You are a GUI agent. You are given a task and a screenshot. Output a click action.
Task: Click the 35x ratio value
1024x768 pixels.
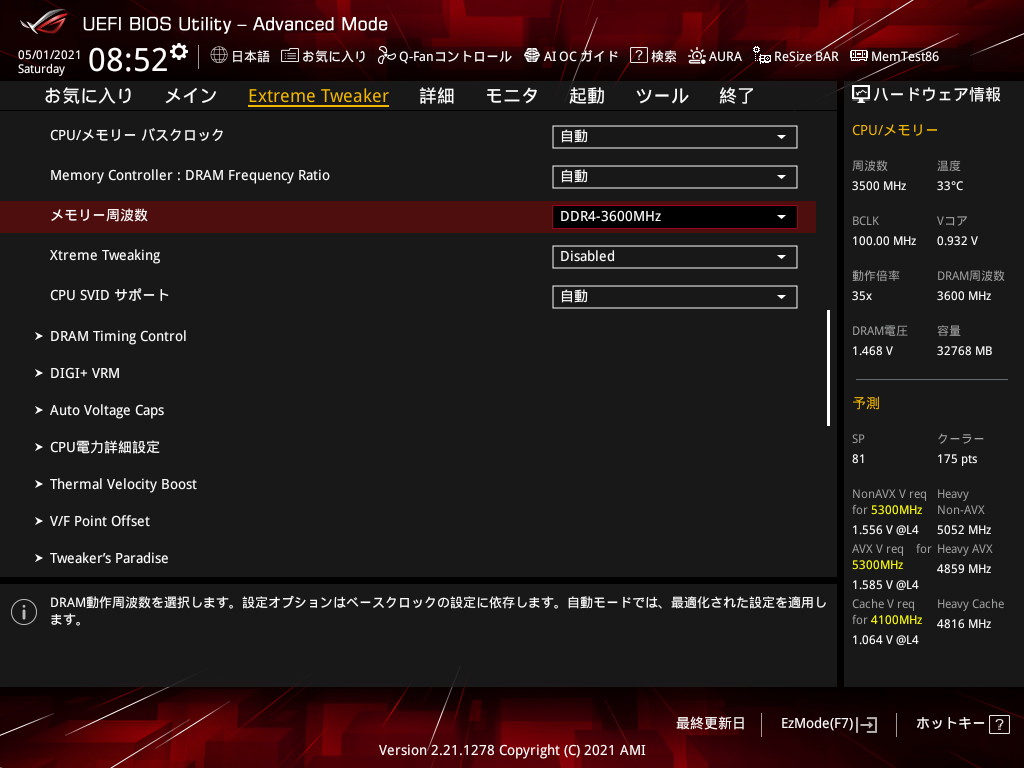tap(862, 296)
